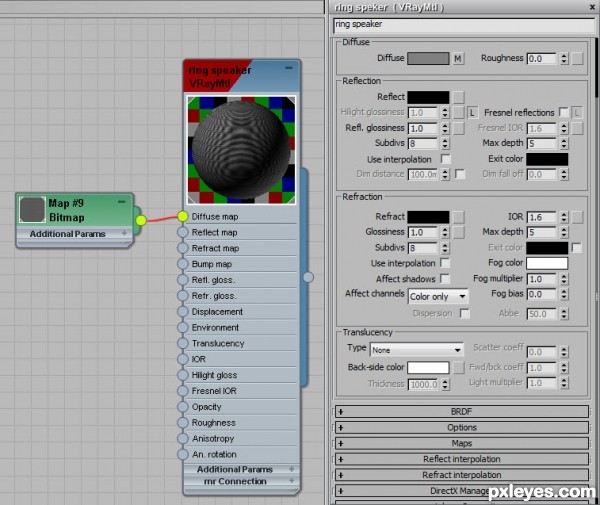Expand the Refract interpolation rollout
The width and height of the screenshot is (600, 505).
[x=462, y=475]
